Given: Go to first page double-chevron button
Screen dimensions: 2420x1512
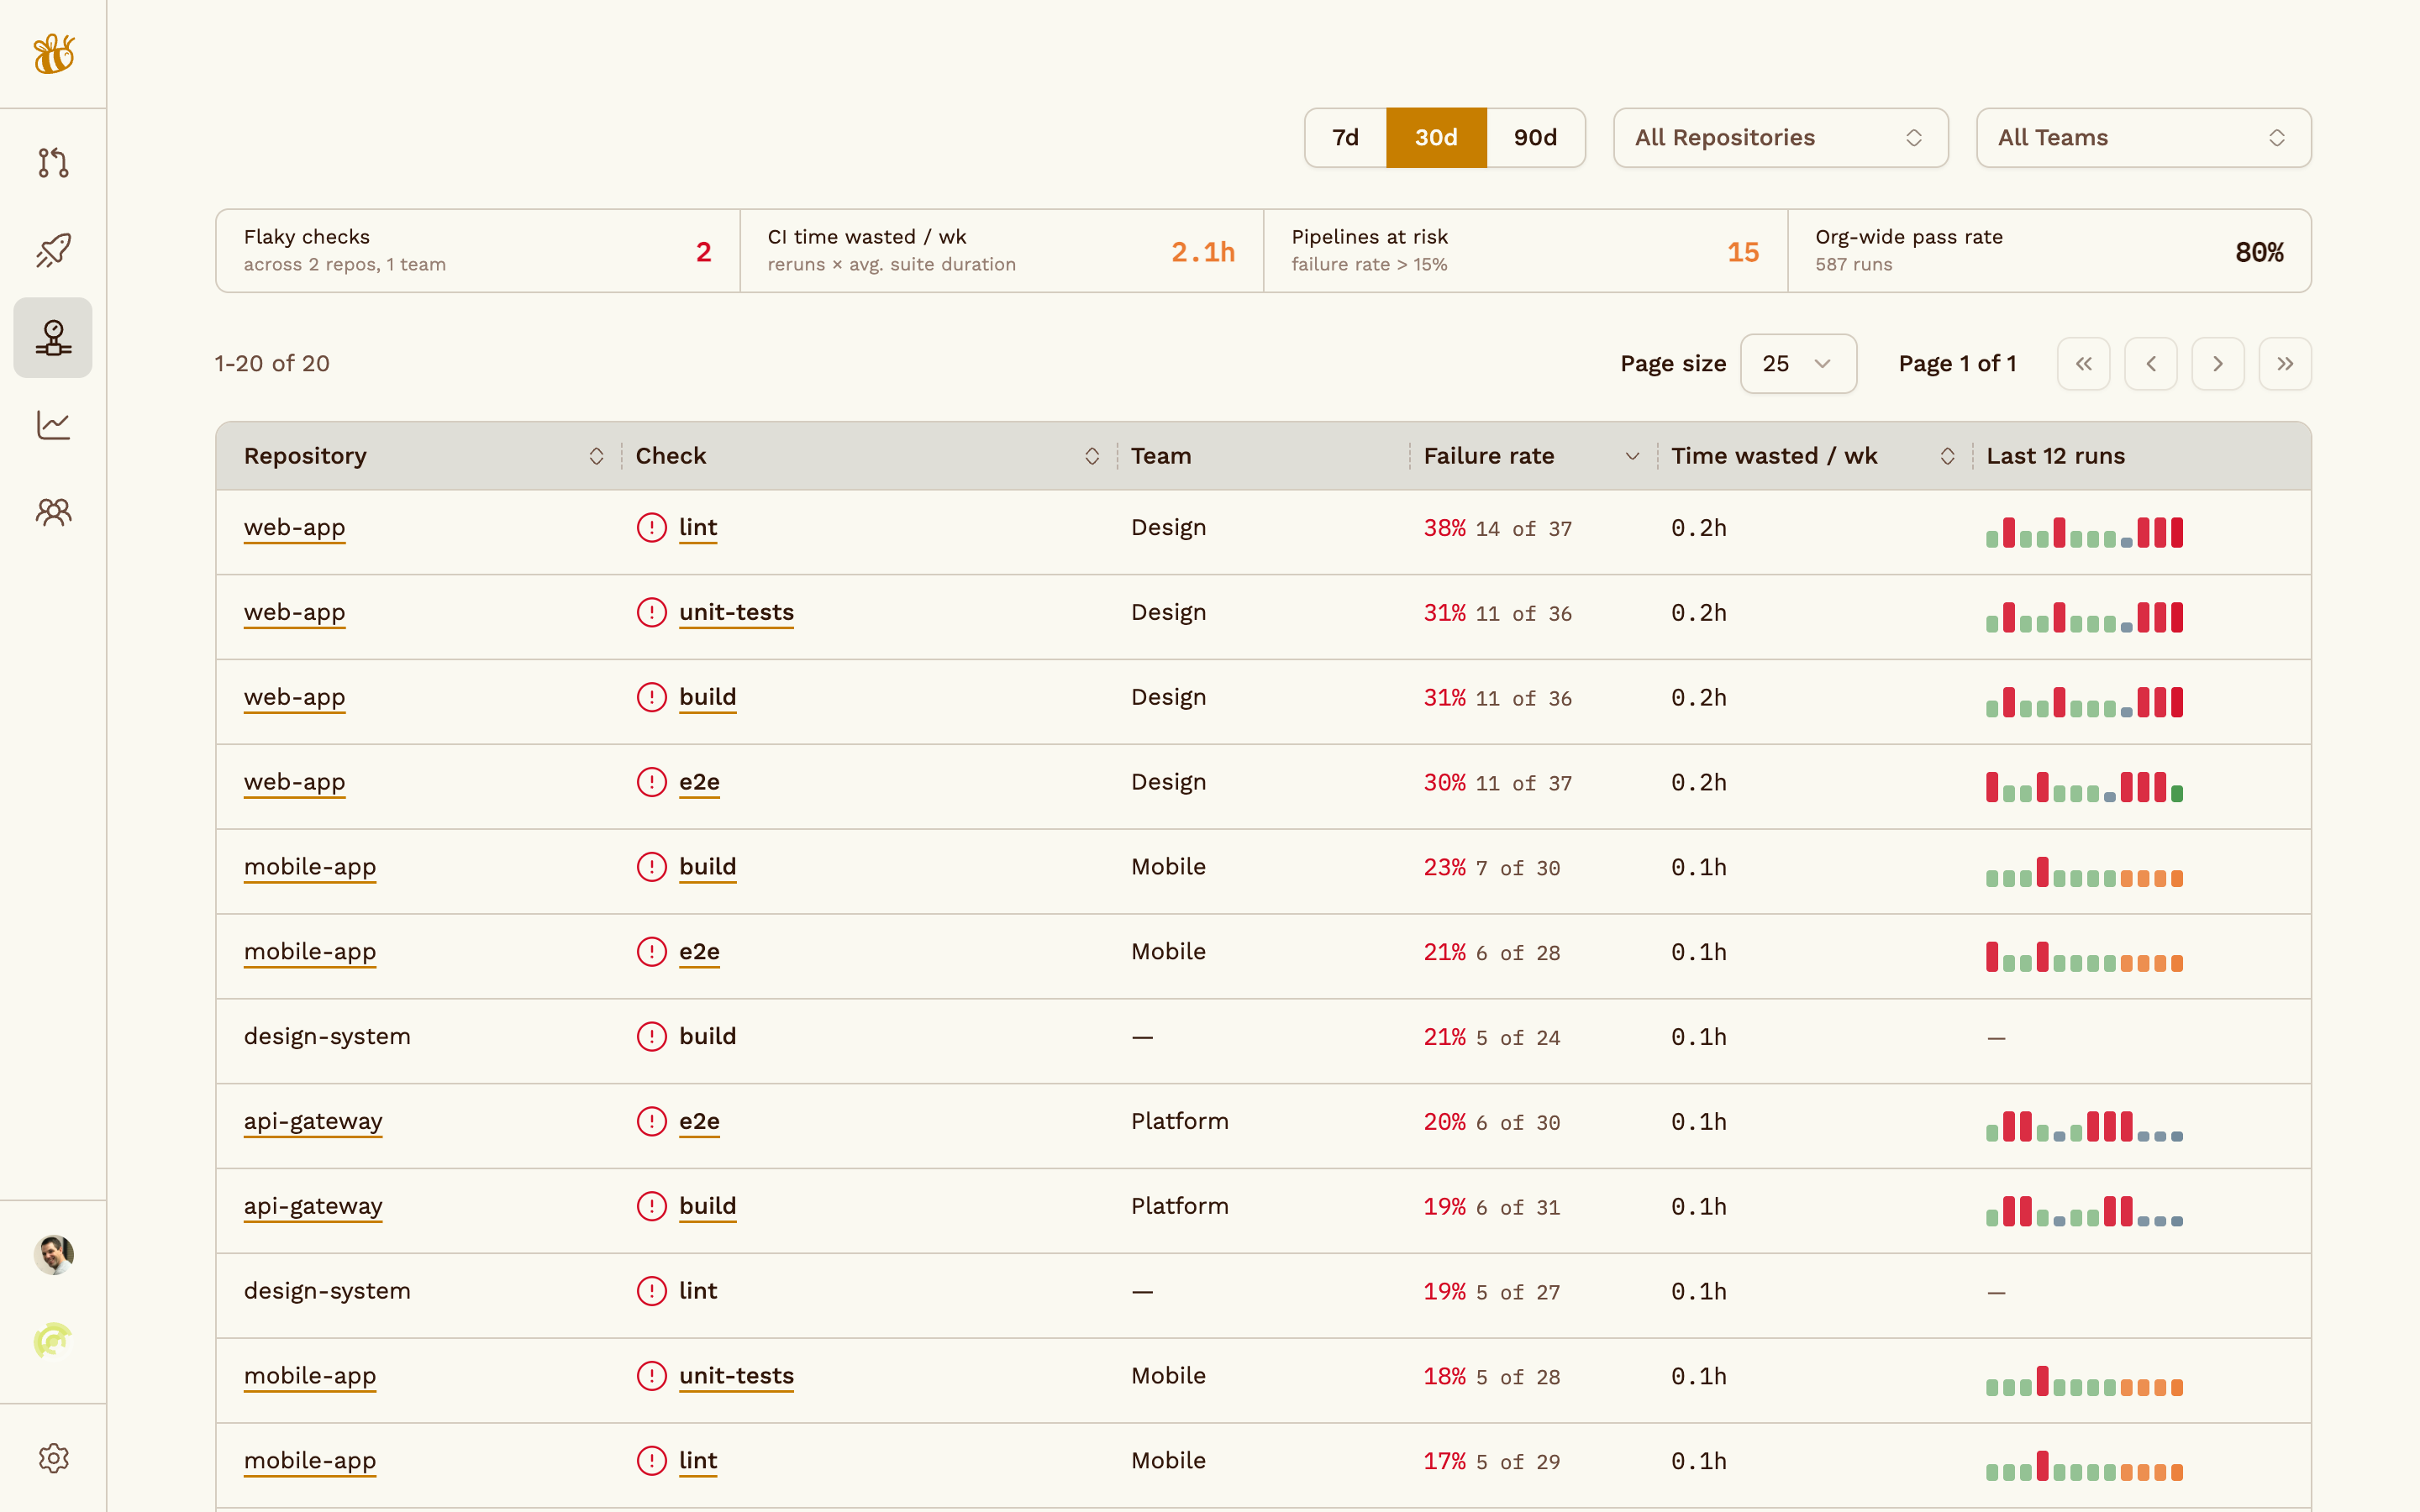Looking at the screenshot, I should (2083, 363).
